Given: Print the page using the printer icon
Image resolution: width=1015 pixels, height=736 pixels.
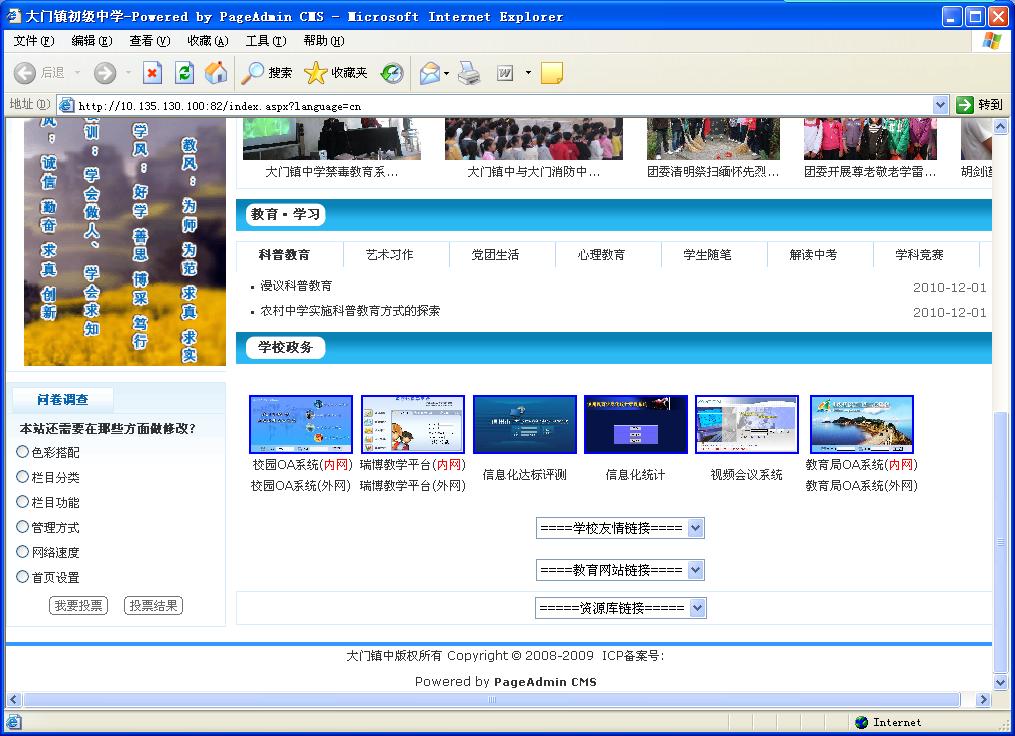Looking at the screenshot, I should pos(469,73).
